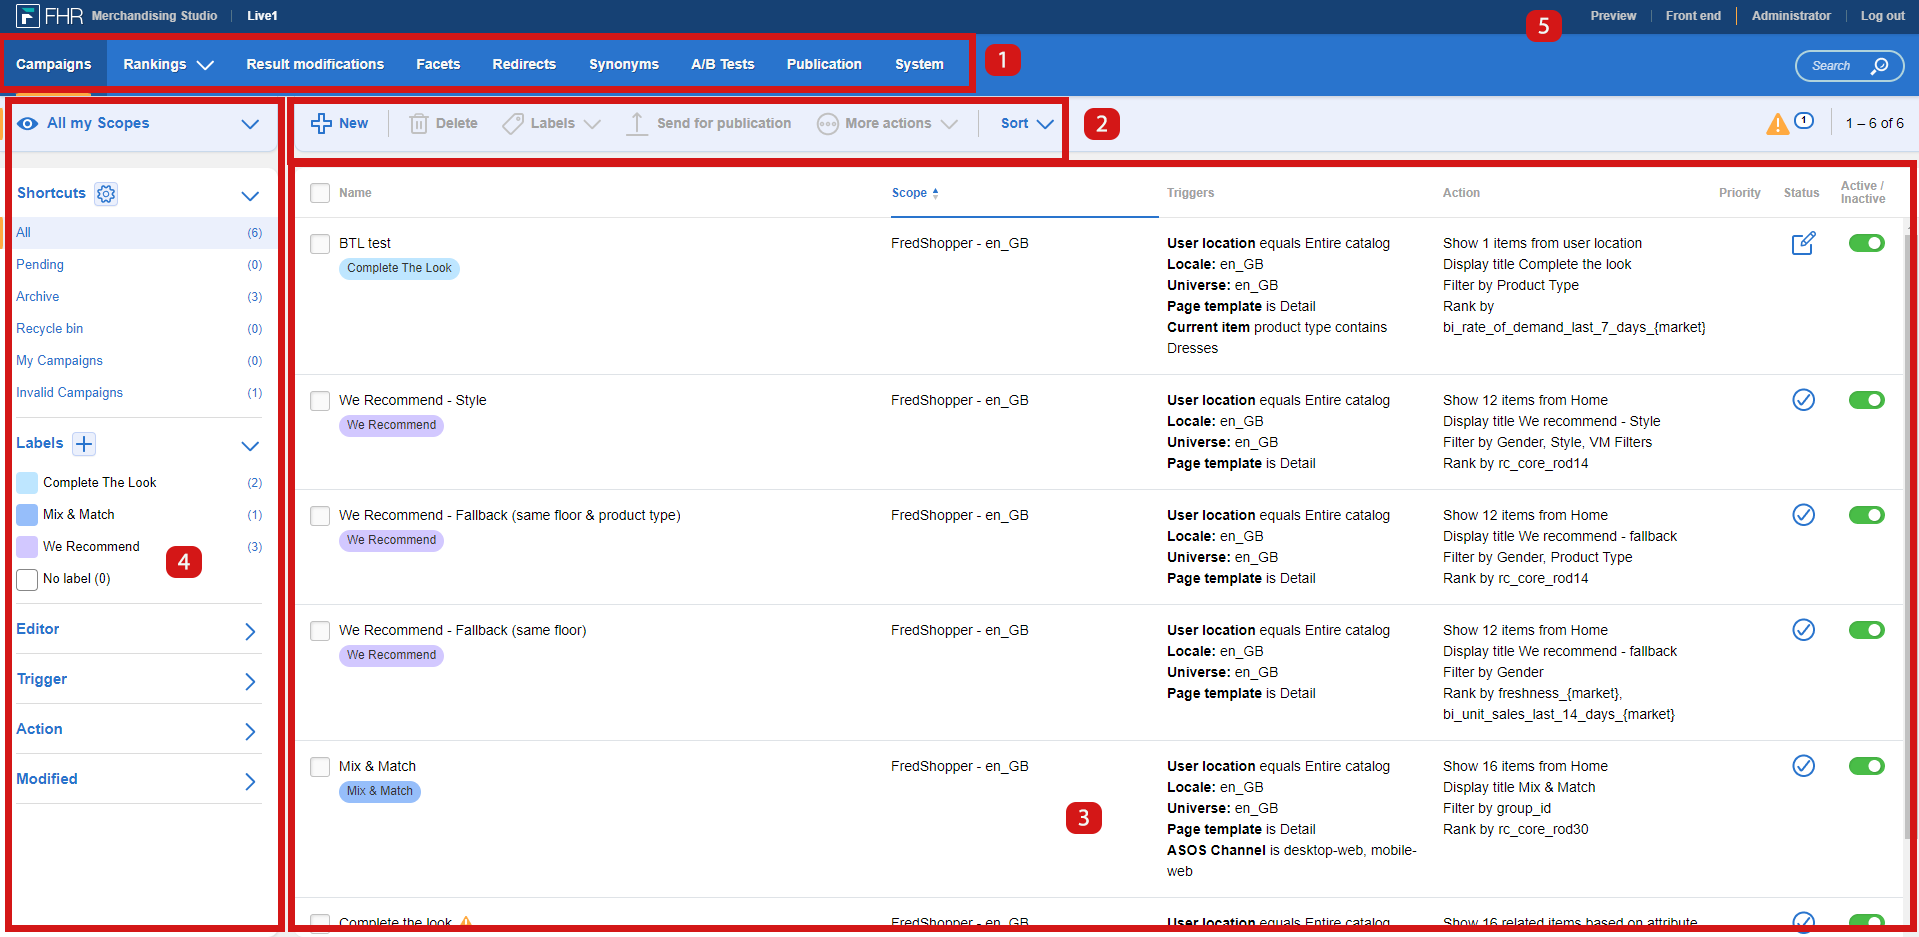Click the Labels tag icon in toolbar
Image resolution: width=1919 pixels, height=937 pixels.
click(512, 123)
